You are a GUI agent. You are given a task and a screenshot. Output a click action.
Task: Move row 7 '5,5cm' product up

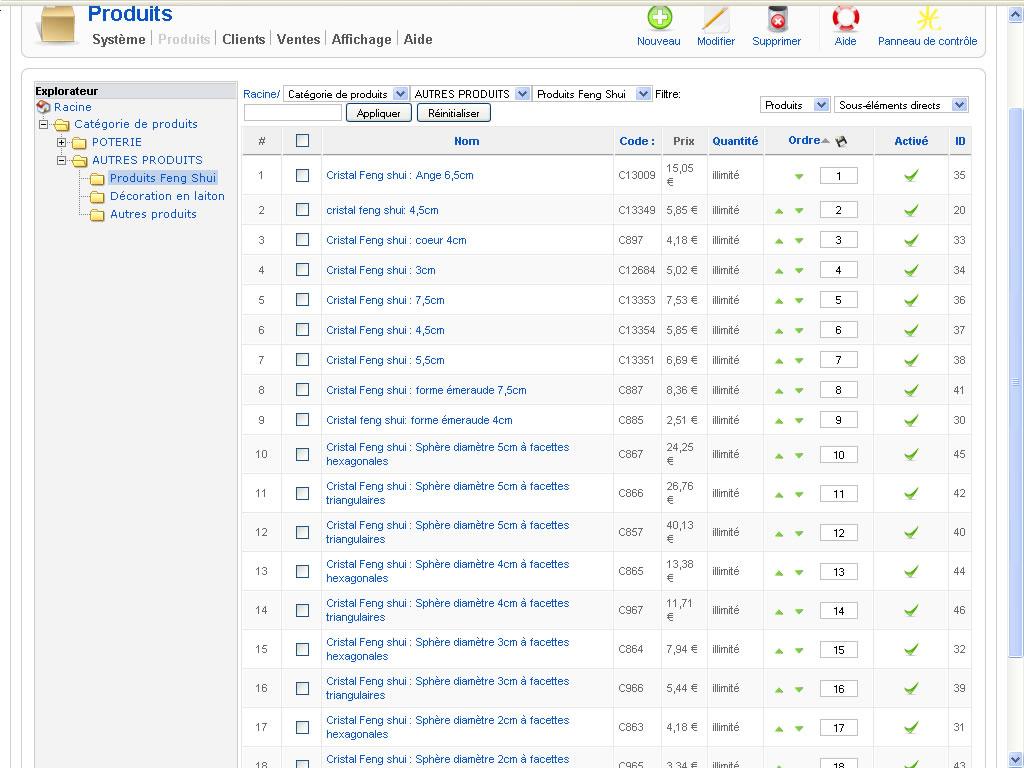[x=779, y=361]
